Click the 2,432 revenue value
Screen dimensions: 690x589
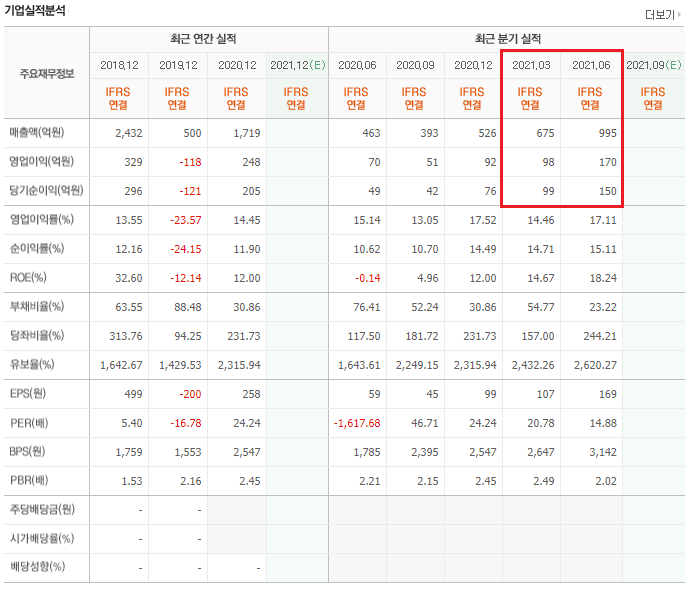point(128,133)
